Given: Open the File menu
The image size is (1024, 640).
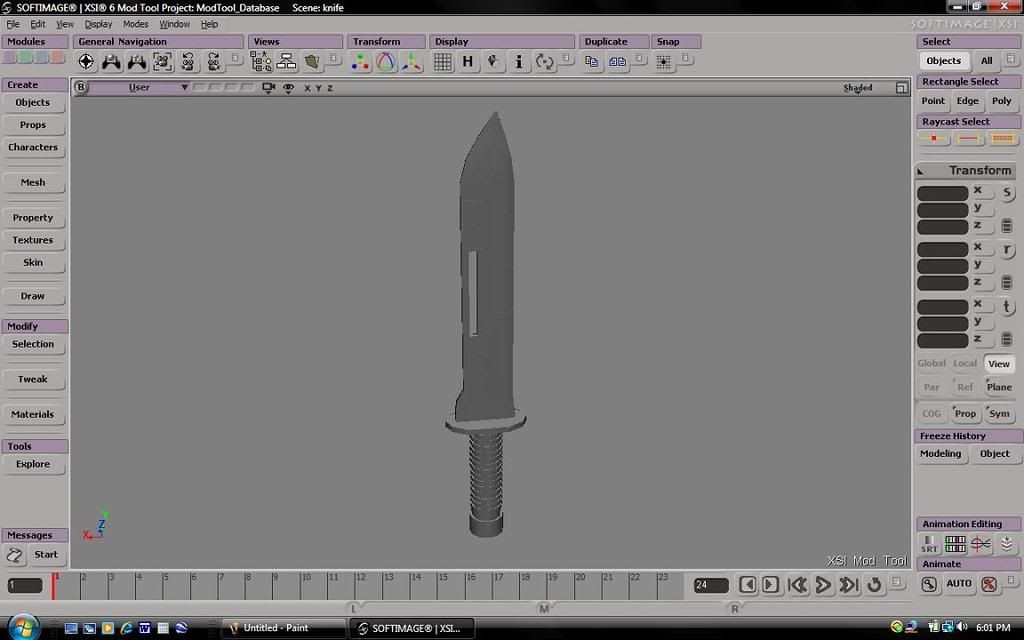Looking at the screenshot, I should point(13,24).
